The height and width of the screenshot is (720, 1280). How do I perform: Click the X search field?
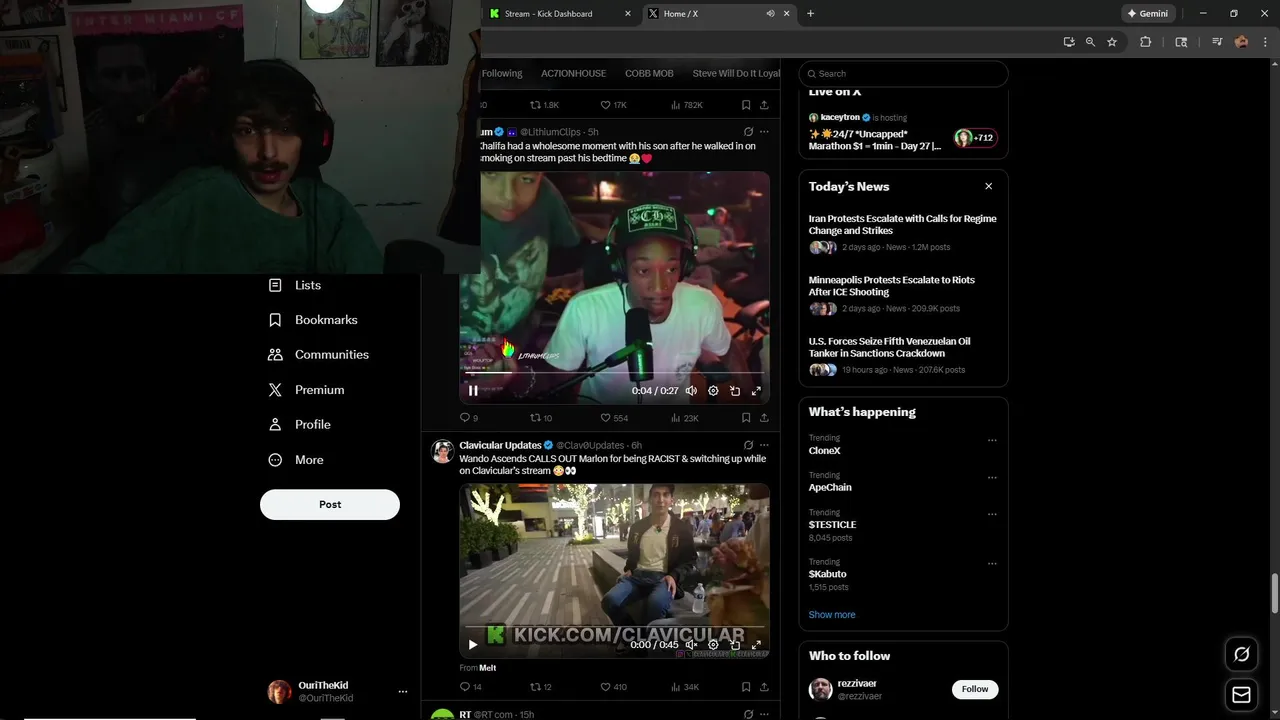tap(904, 73)
